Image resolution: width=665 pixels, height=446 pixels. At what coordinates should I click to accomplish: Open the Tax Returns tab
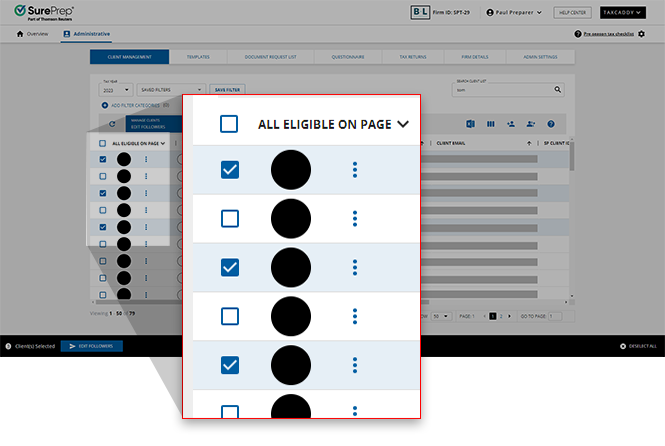click(x=413, y=57)
